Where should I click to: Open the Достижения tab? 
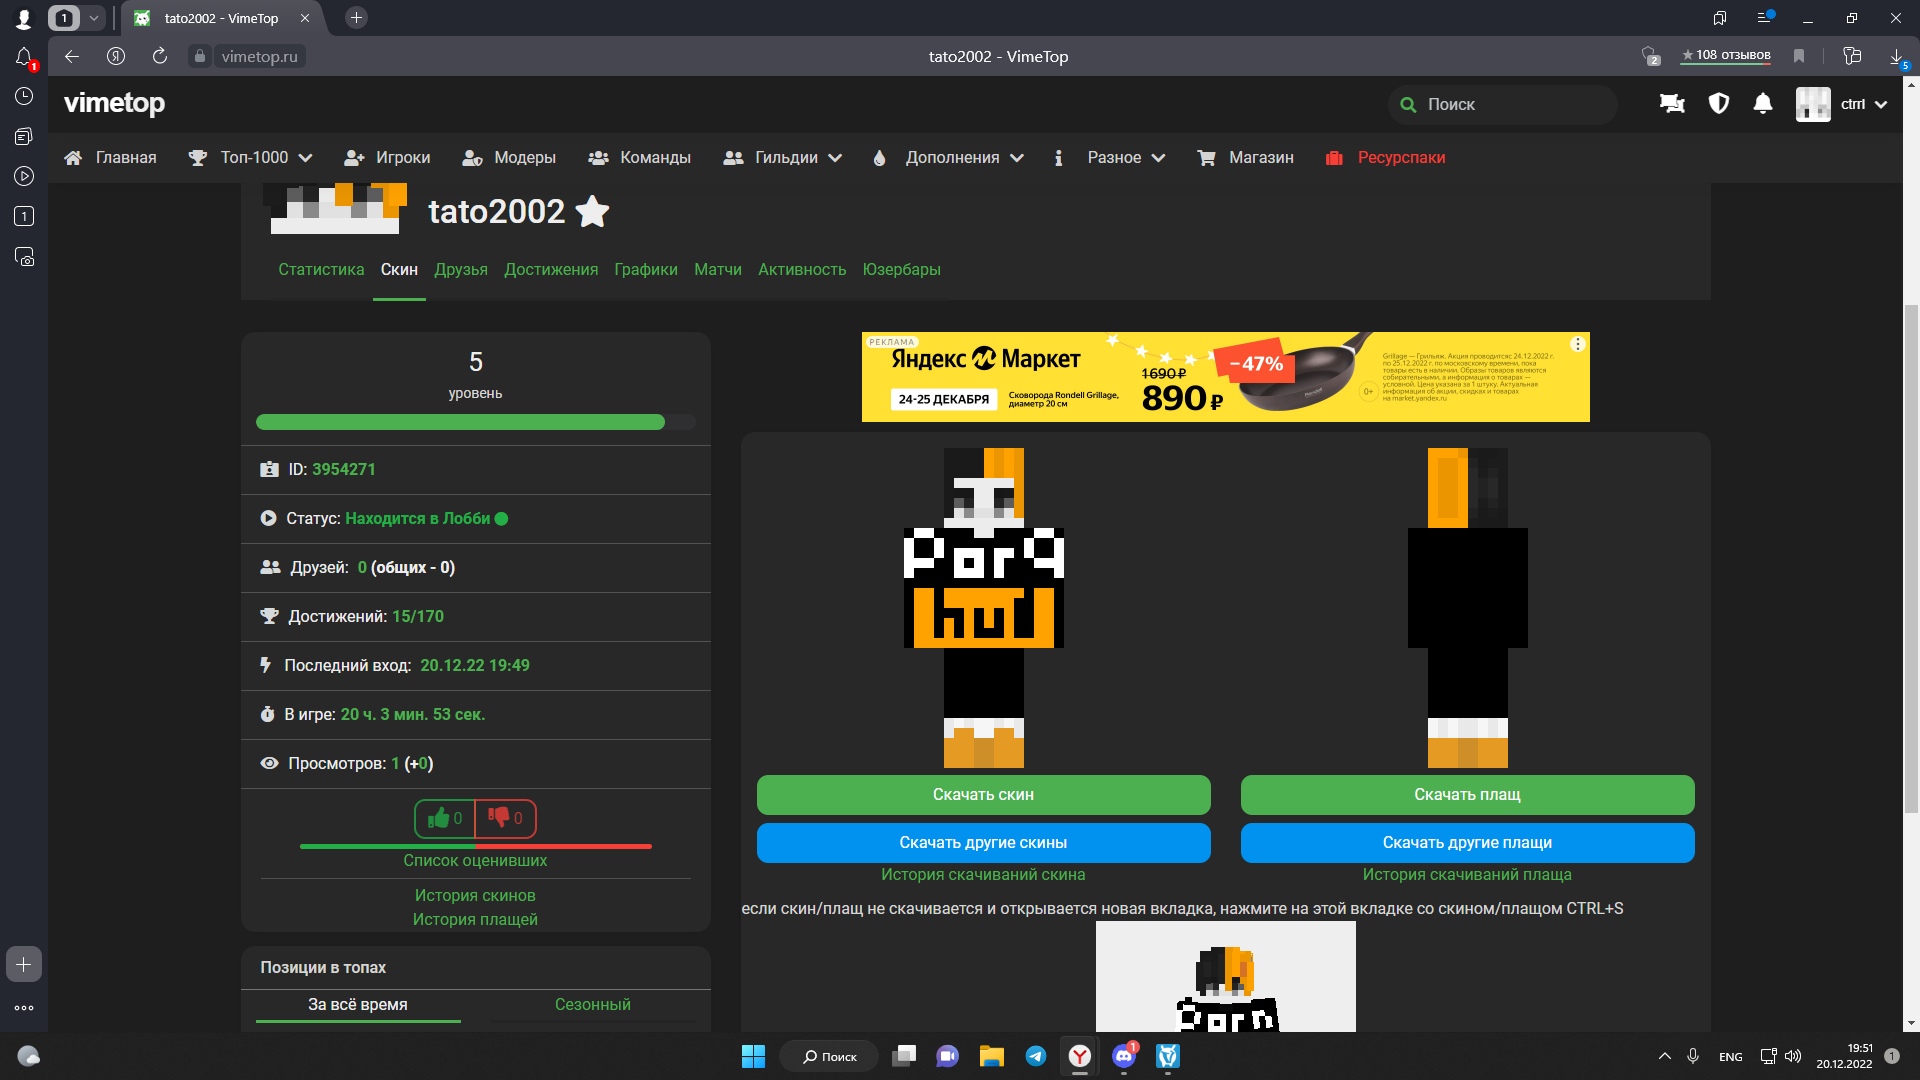551,270
